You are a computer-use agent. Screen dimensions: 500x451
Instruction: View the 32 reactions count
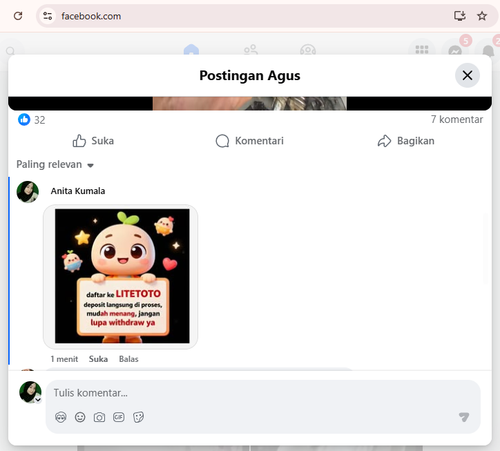[x=40, y=120]
